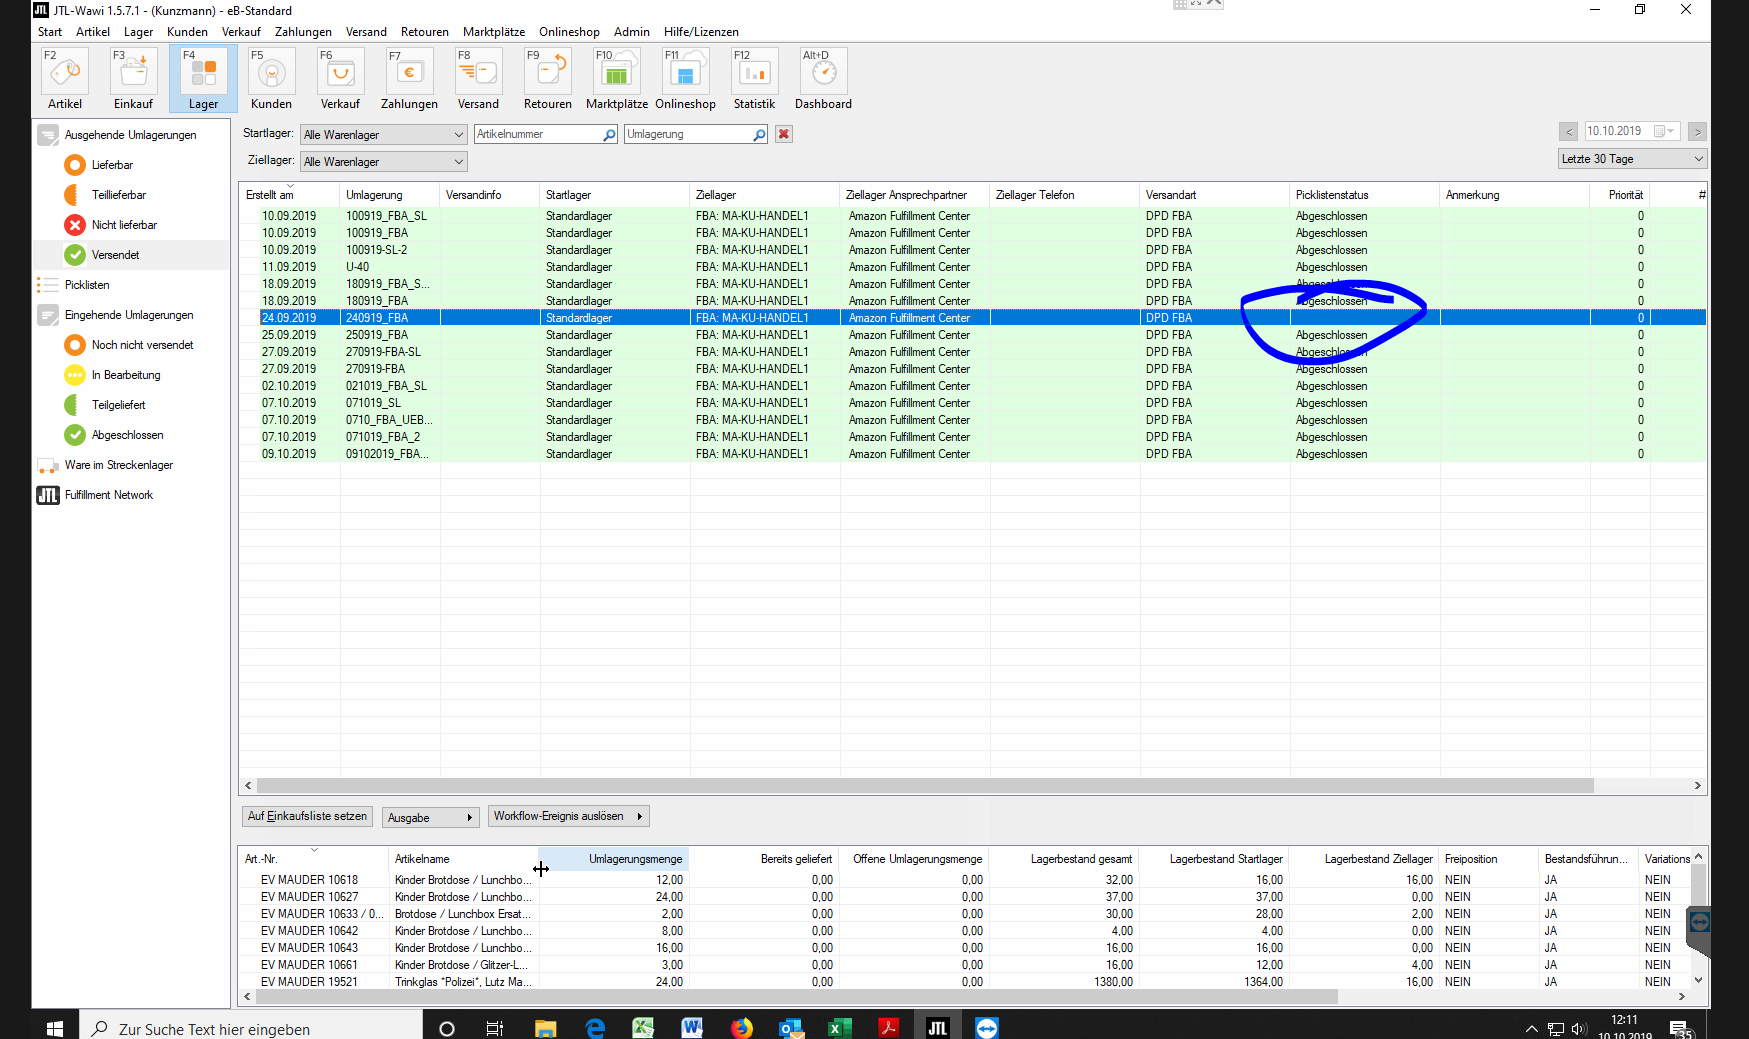Open the Verkauf module (F6)

coord(340,79)
